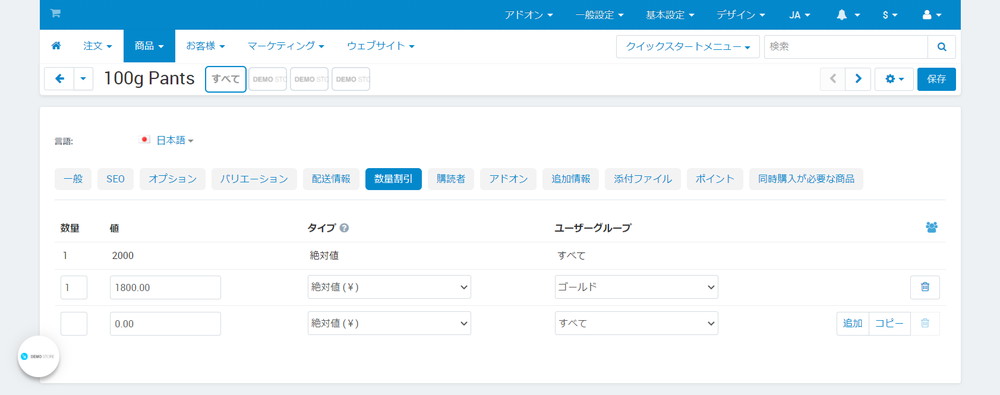1000x395 pixels.
Task: Open the アドオン top menu
Action: (x=529, y=15)
